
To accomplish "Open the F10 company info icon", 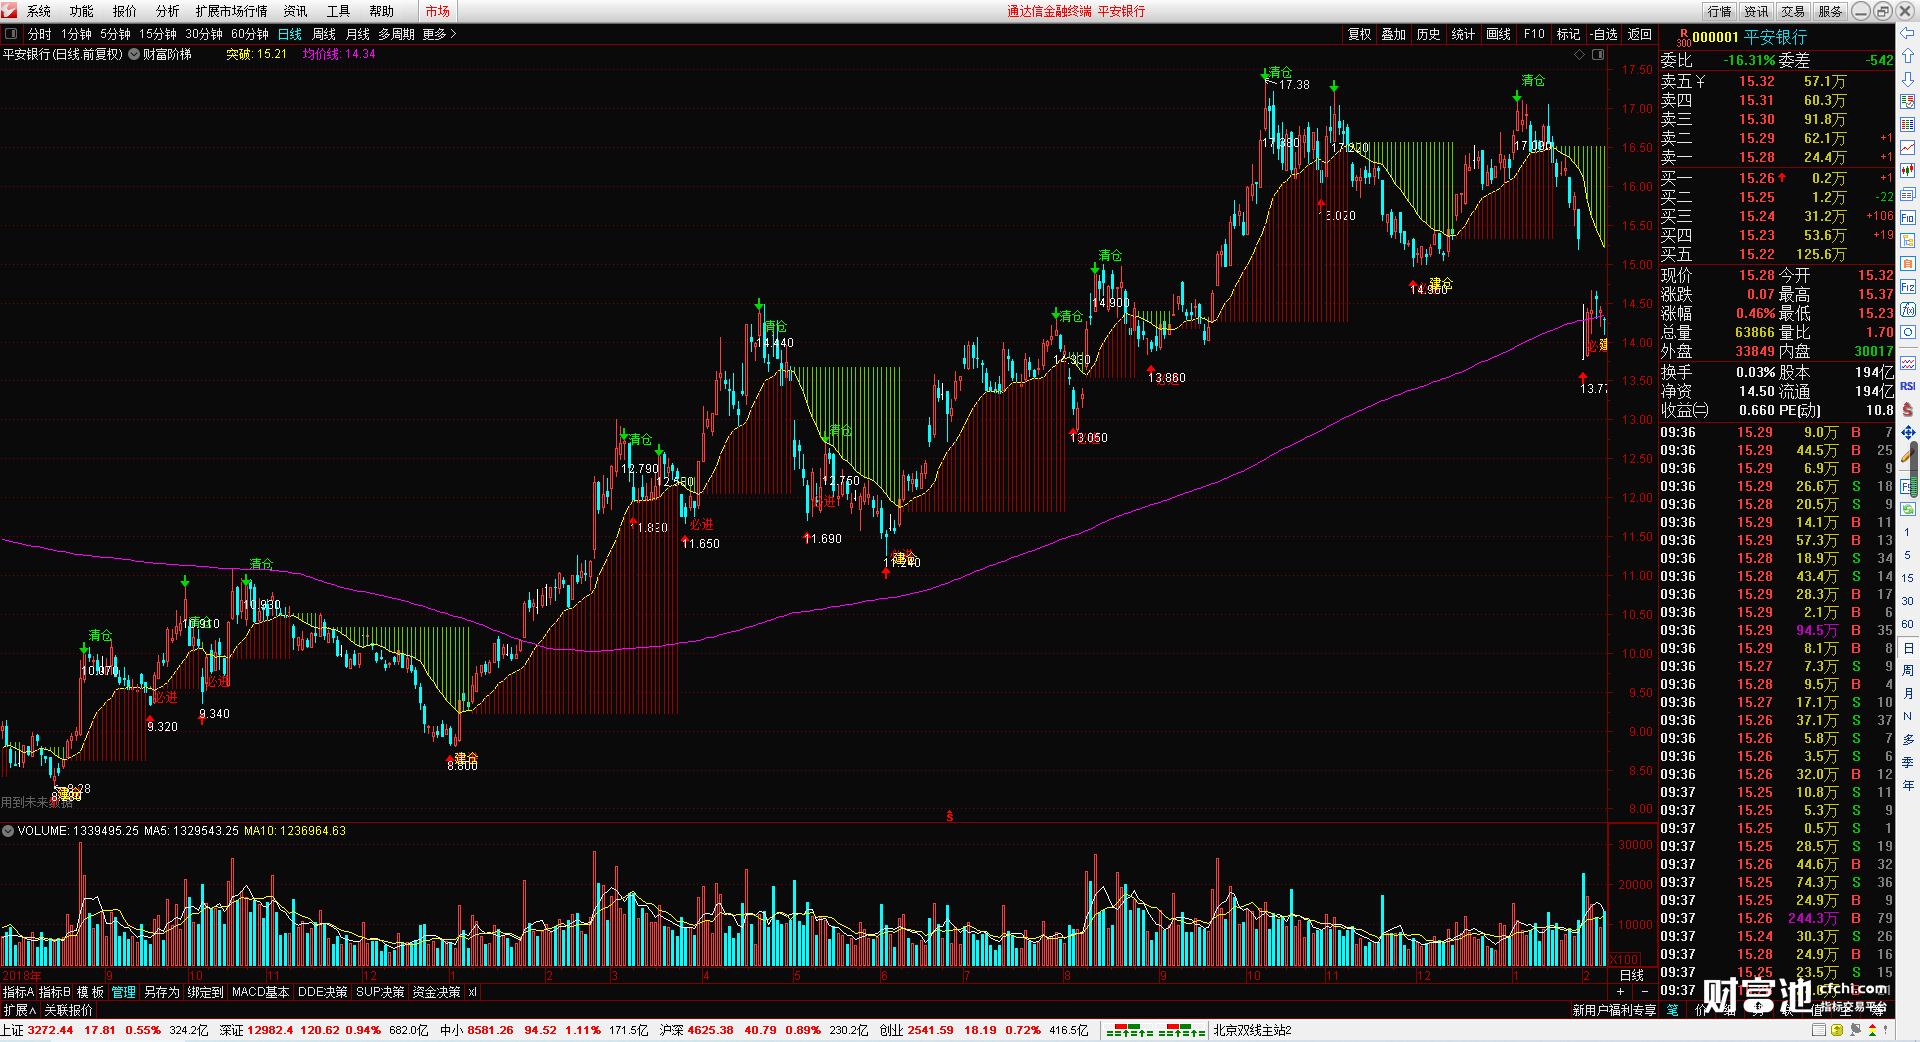I will (x=1908, y=218).
